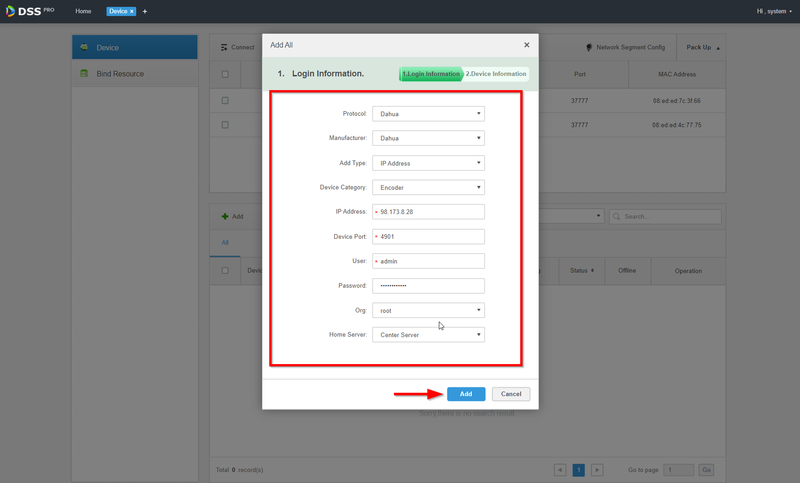
Task: Open the Hi, system user menu
Action: [774, 11]
